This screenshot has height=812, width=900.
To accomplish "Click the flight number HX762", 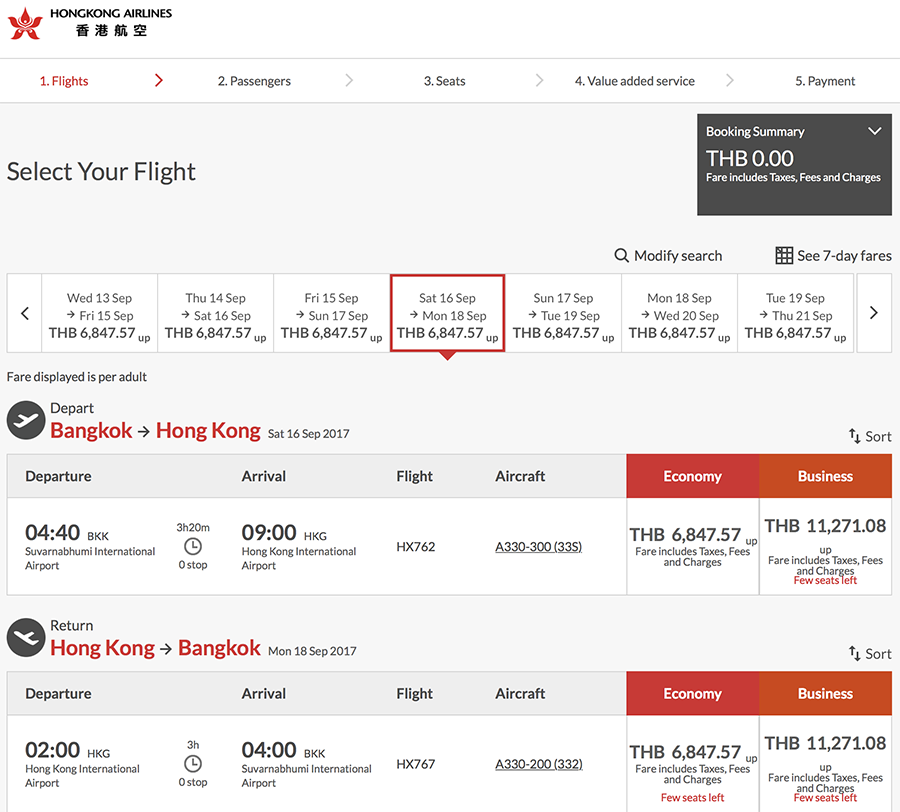I will (x=416, y=546).
